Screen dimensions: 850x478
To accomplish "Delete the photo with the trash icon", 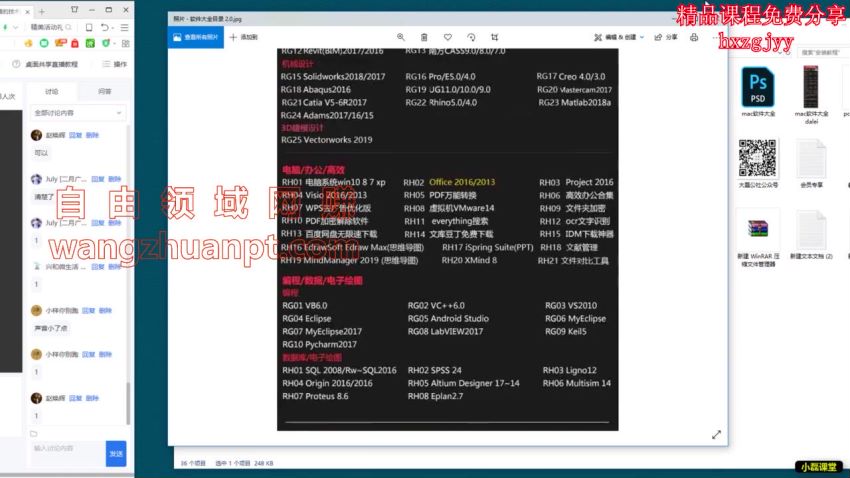I will tap(424, 37).
